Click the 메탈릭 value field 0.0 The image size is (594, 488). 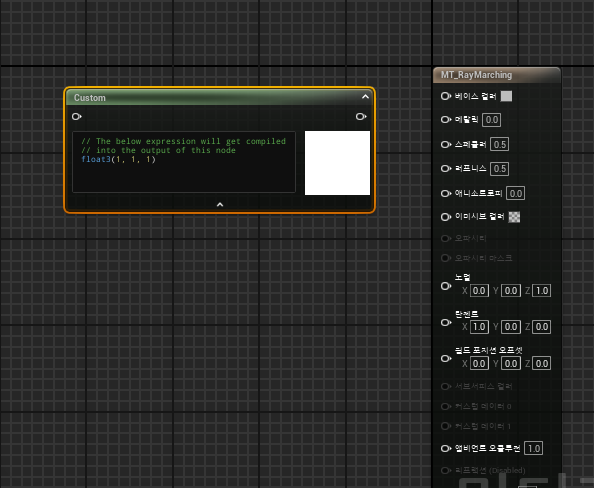point(492,120)
